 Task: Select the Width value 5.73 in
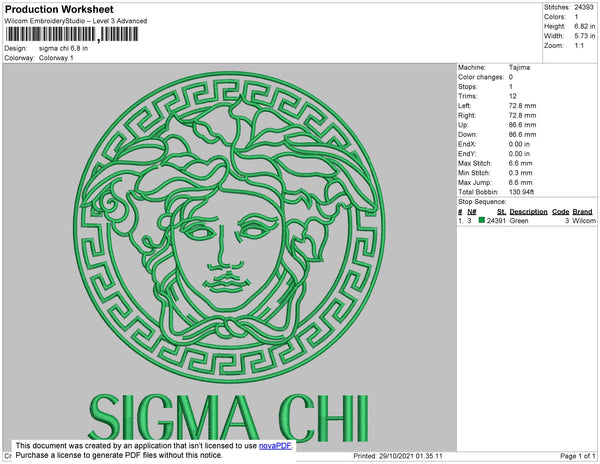[585, 36]
